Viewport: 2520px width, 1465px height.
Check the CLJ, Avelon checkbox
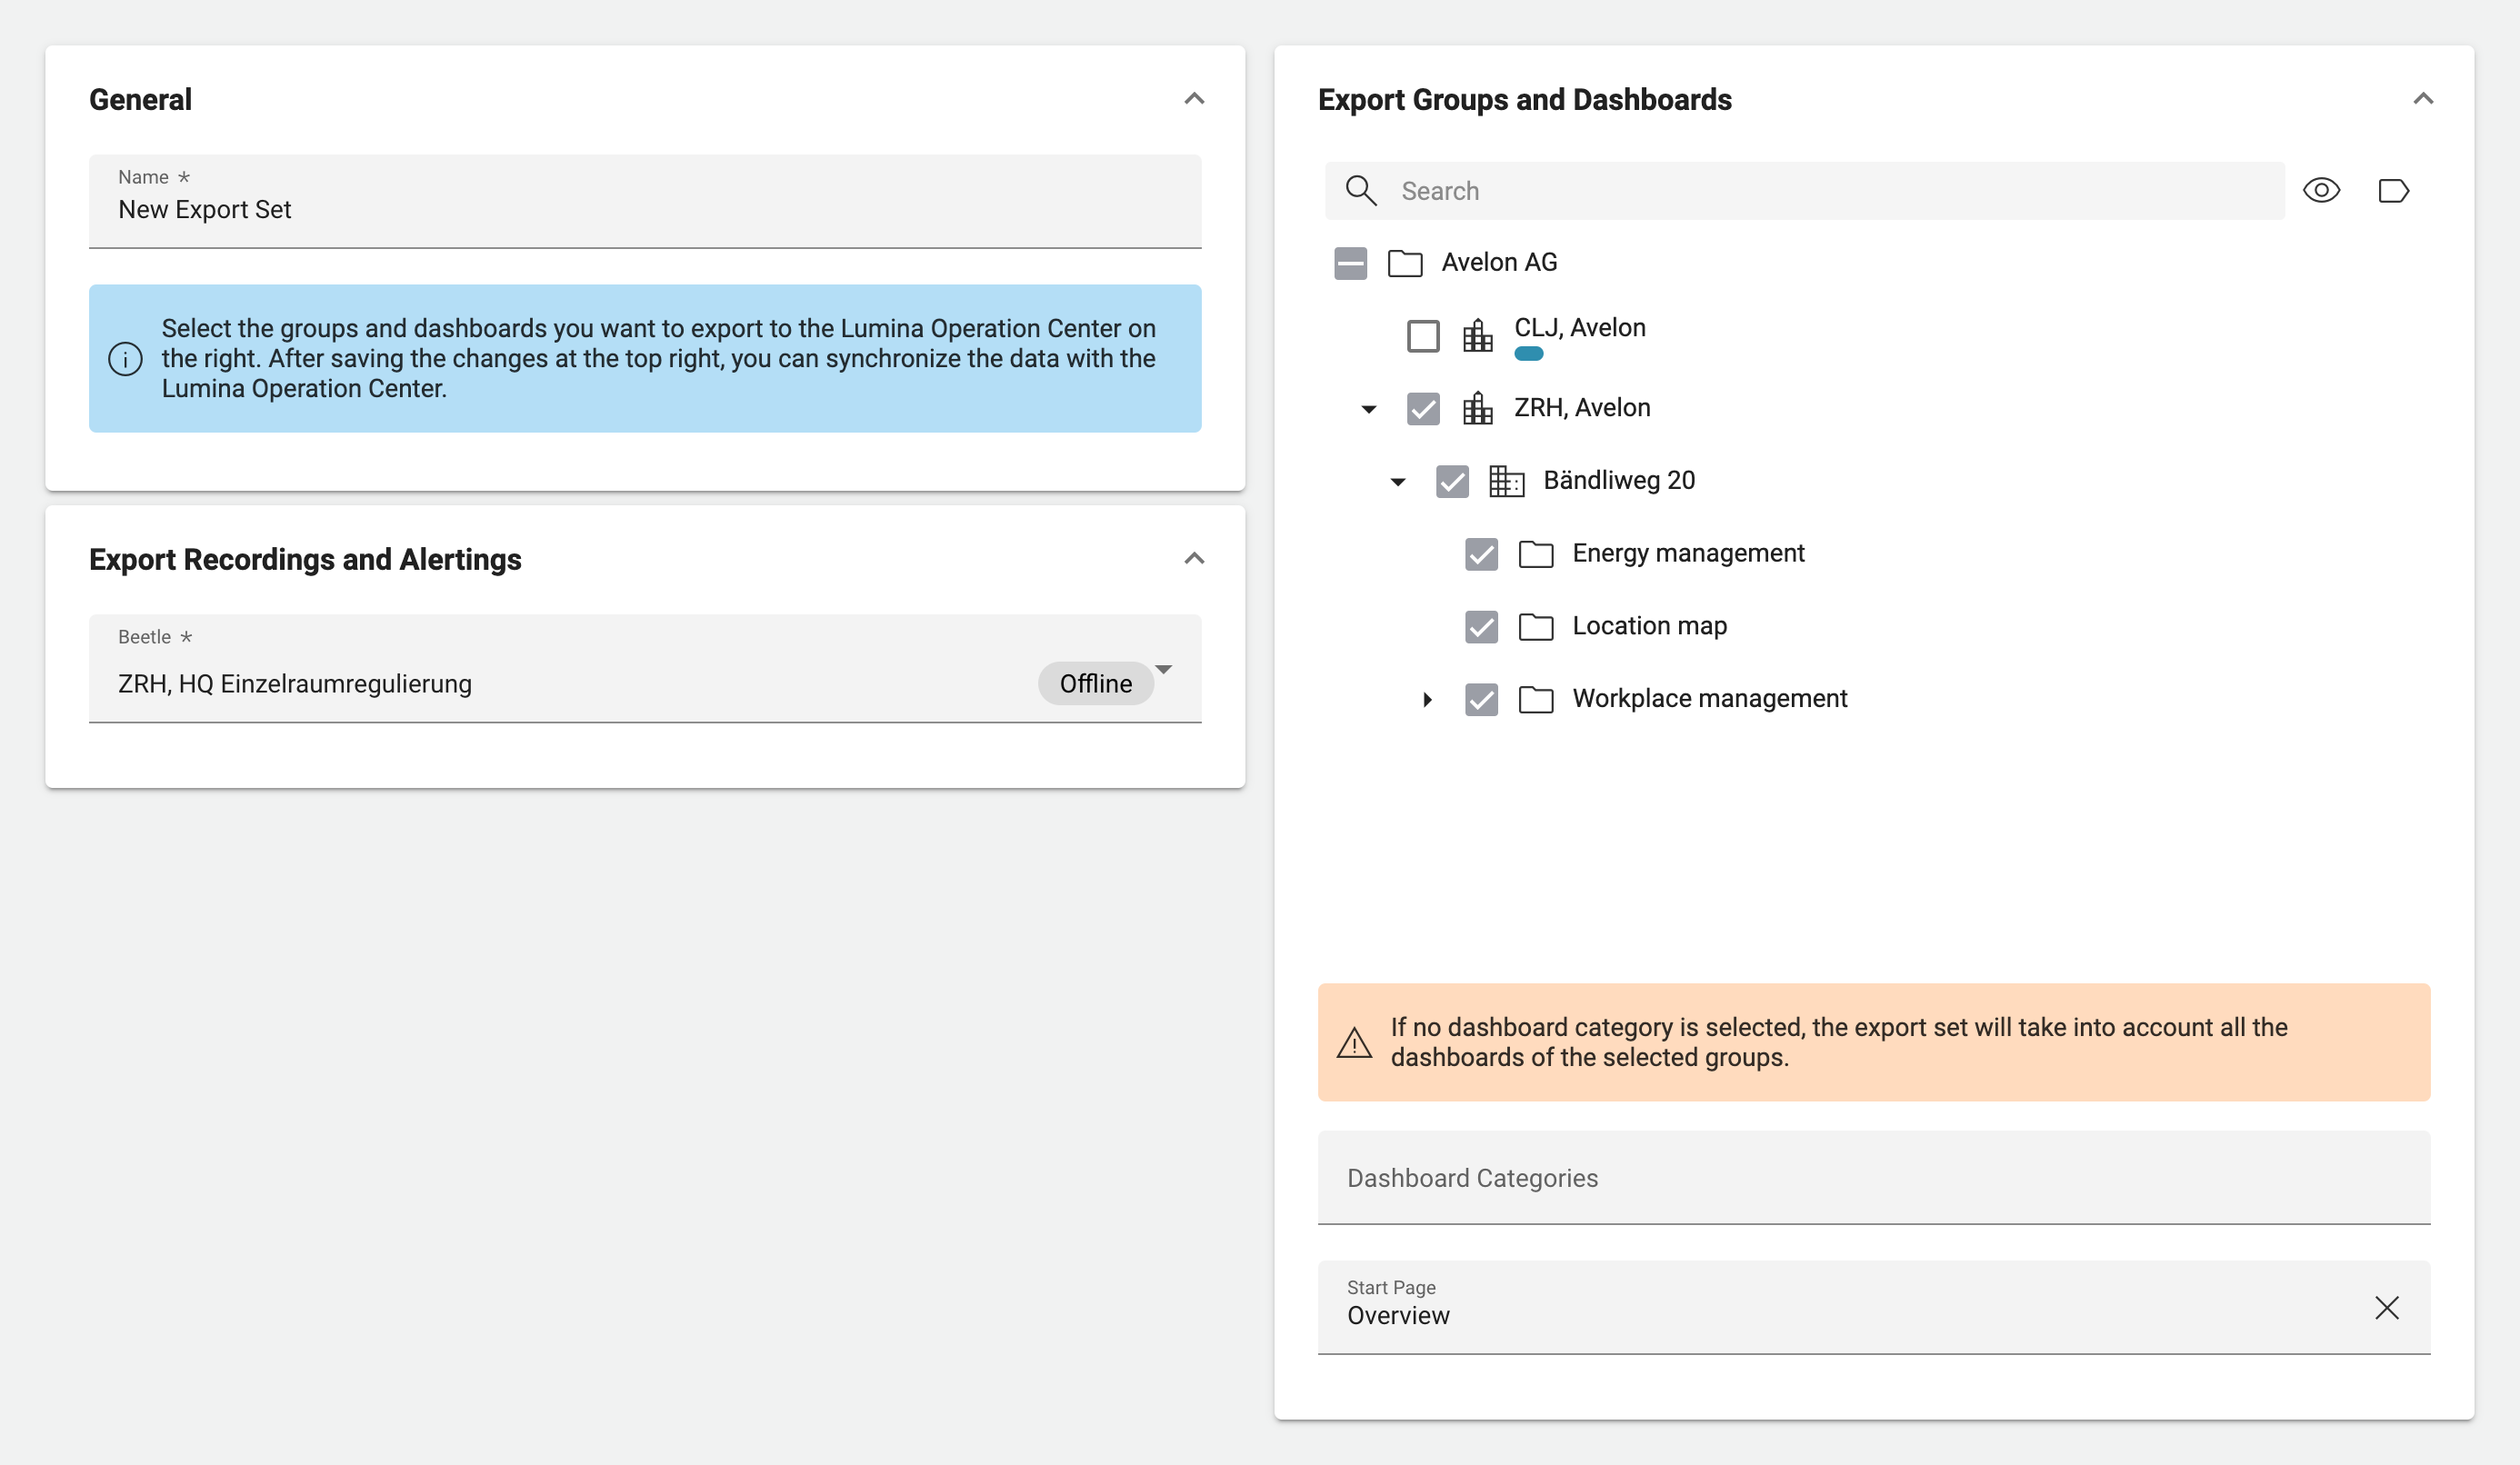coord(1423,336)
